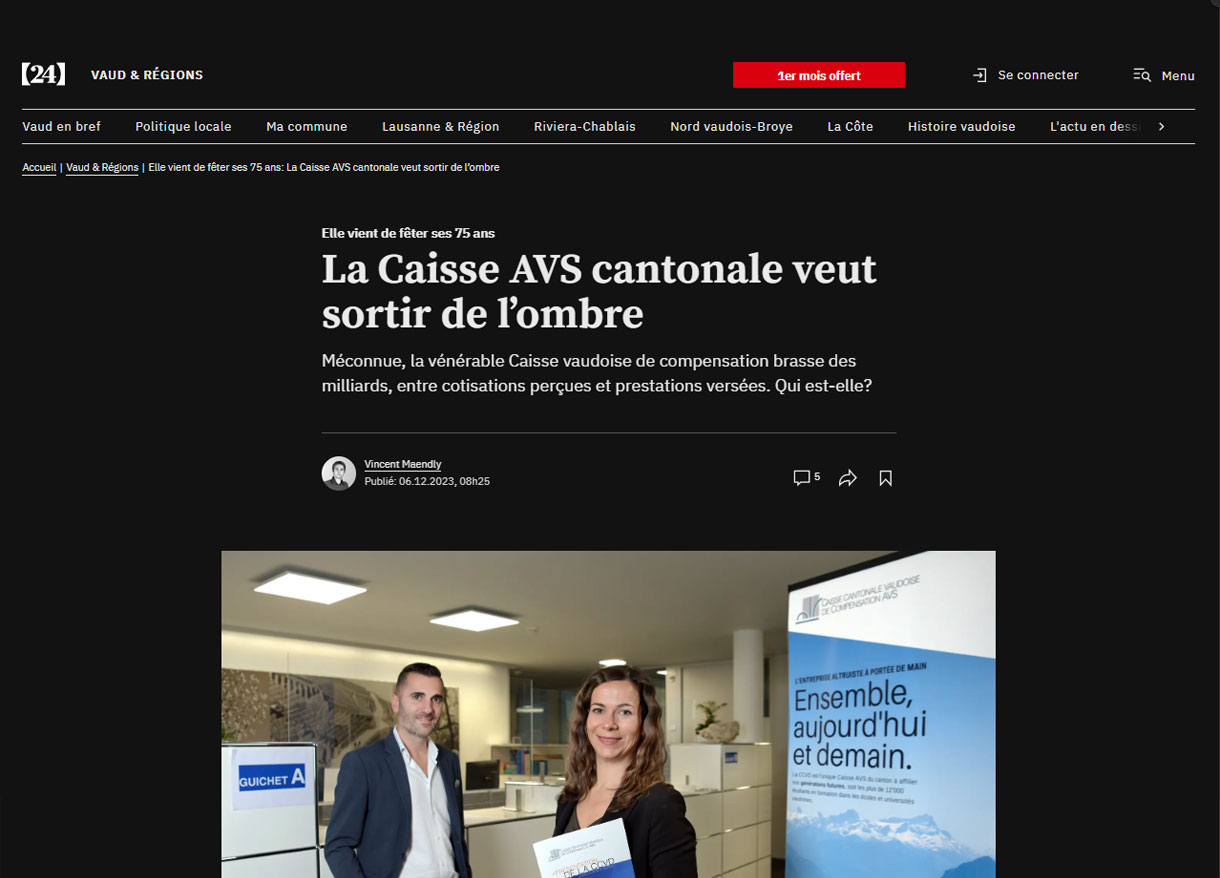1220x878 pixels.
Task: Select Ma commune in navigation
Action: click(307, 127)
